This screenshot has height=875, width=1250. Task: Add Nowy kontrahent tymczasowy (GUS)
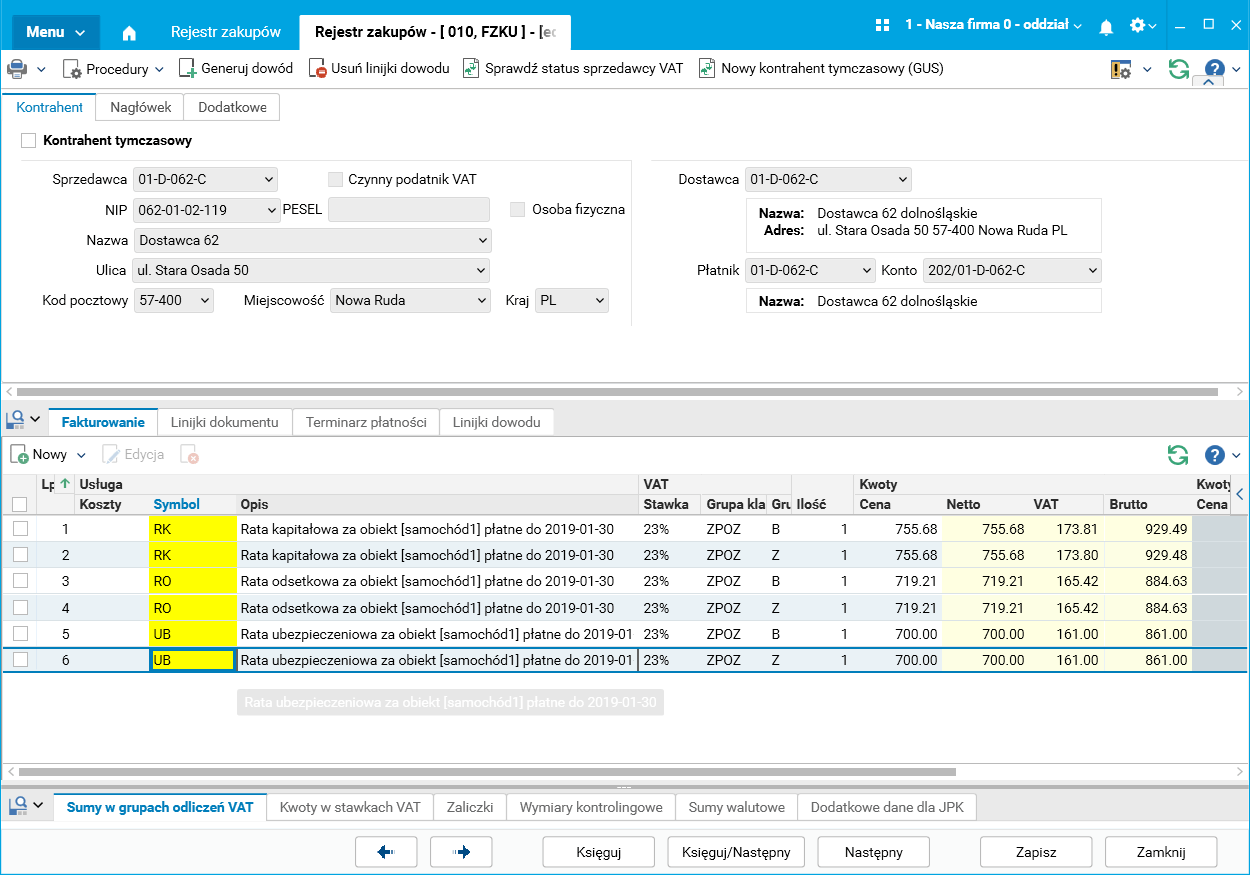[821, 69]
